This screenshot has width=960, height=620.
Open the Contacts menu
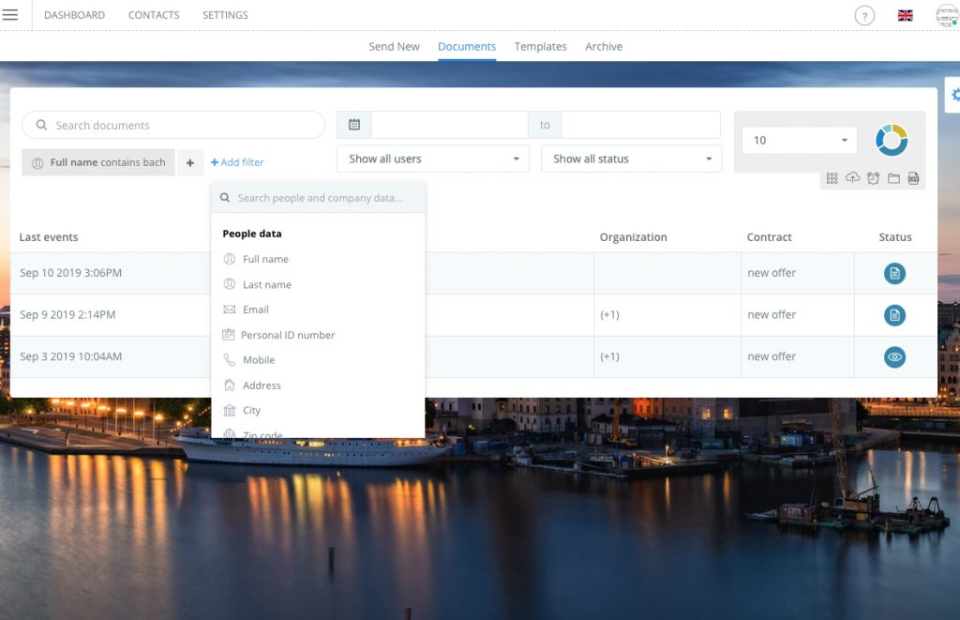pos(154,15)
